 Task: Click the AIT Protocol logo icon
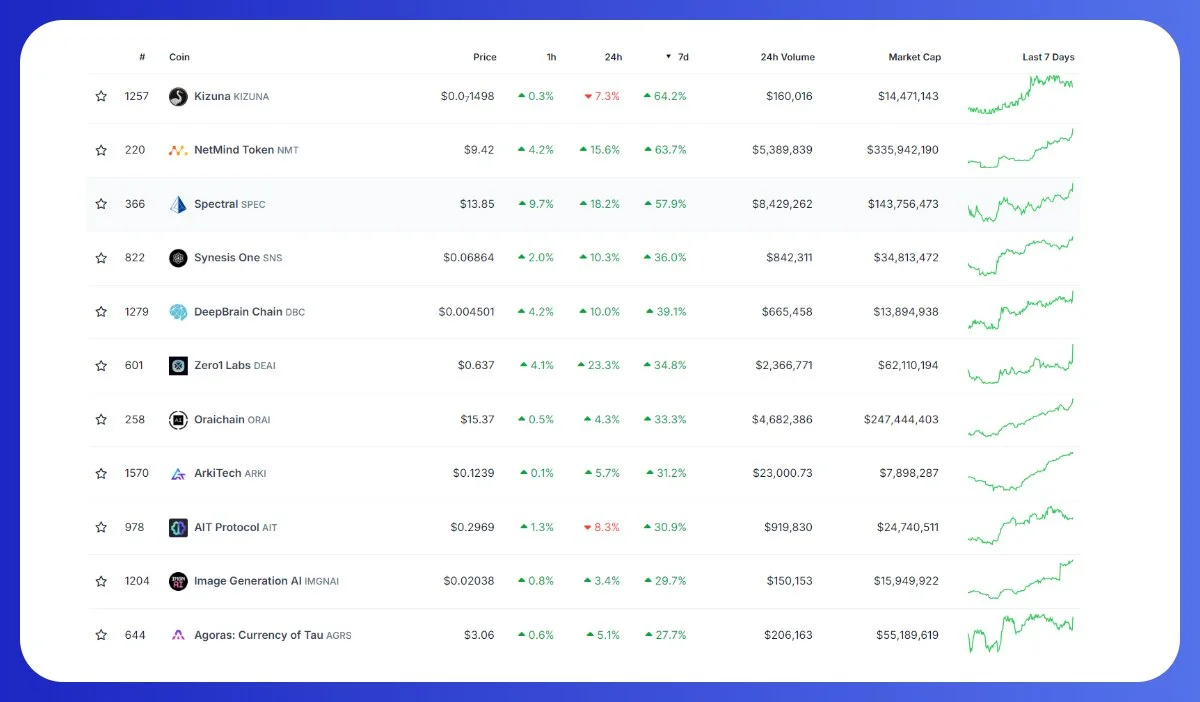[x=178, y=528]
